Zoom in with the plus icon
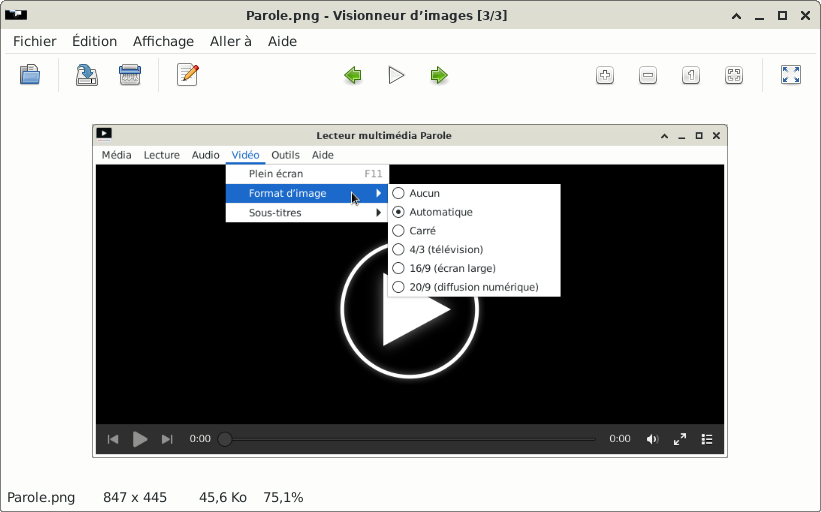Image resolution: width=821 pixels, height=512 pixels. (x=605, y=75)
